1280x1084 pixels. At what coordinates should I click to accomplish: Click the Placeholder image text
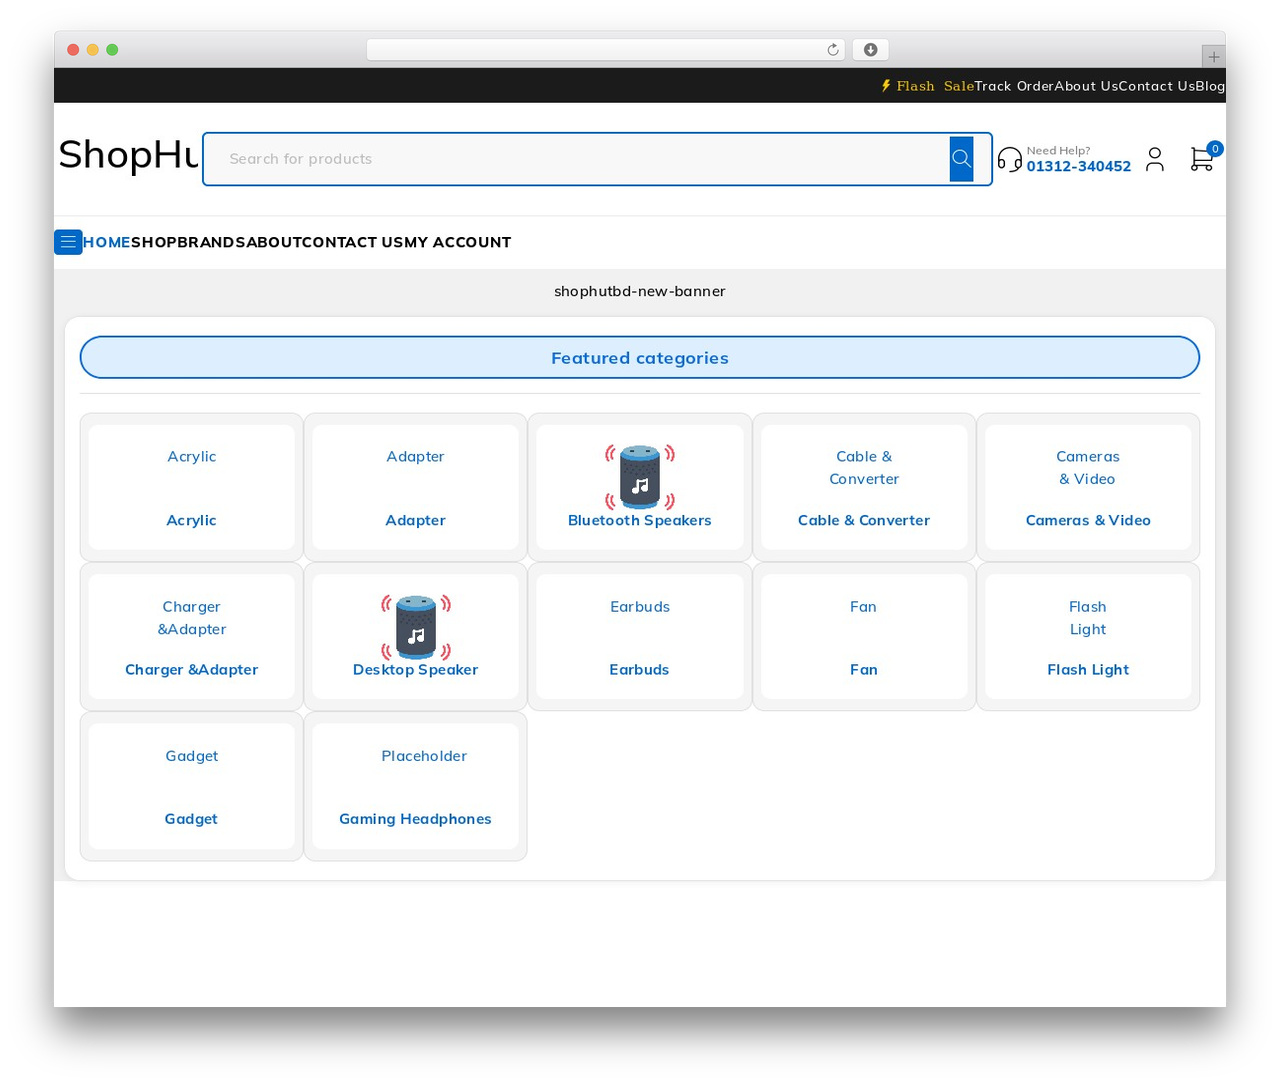424,756
